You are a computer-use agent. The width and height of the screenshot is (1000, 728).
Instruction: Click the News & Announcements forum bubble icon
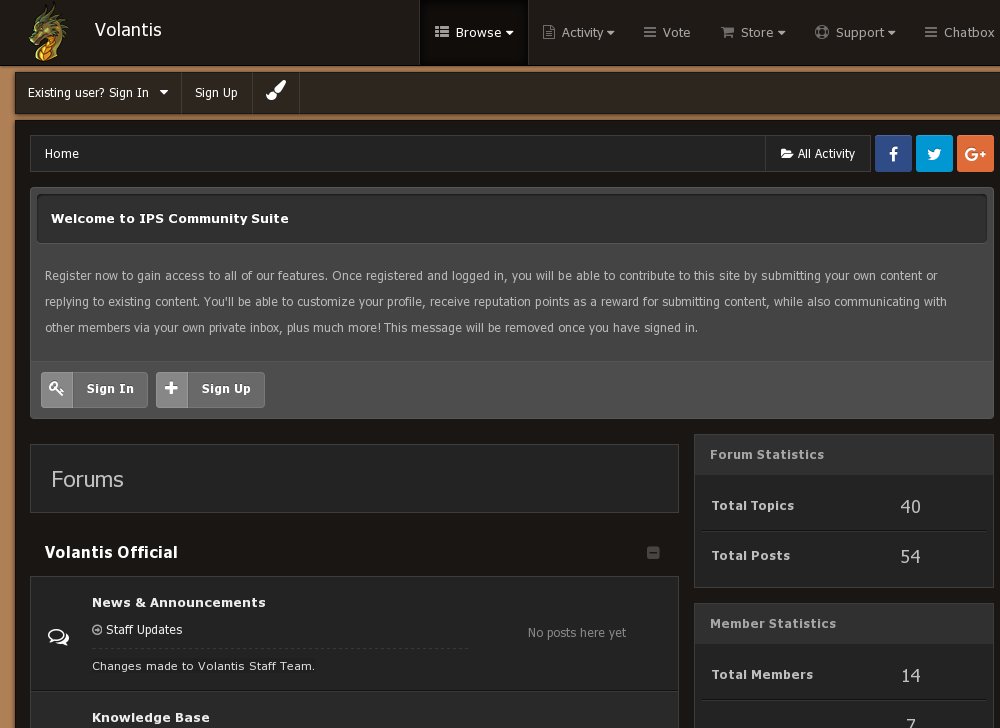click(59, 637)
